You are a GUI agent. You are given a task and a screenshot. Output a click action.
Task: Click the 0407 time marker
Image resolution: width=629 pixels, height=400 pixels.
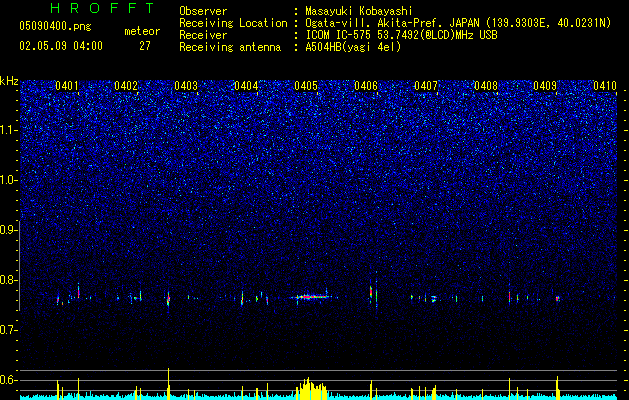coord(426,86)
